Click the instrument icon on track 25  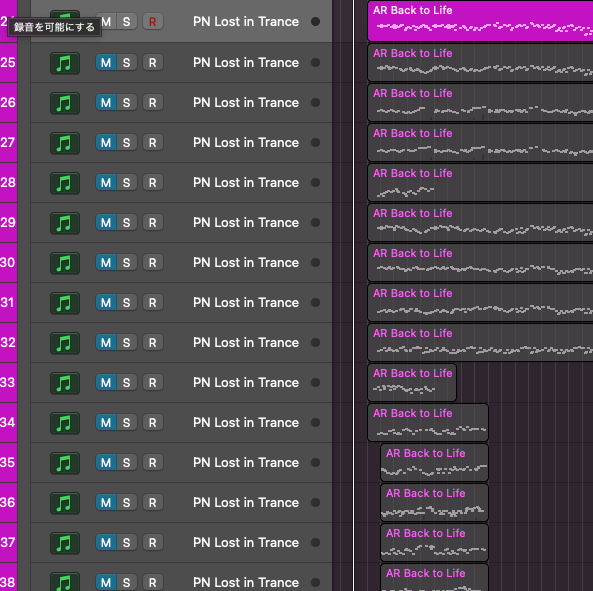coord(65,63)
